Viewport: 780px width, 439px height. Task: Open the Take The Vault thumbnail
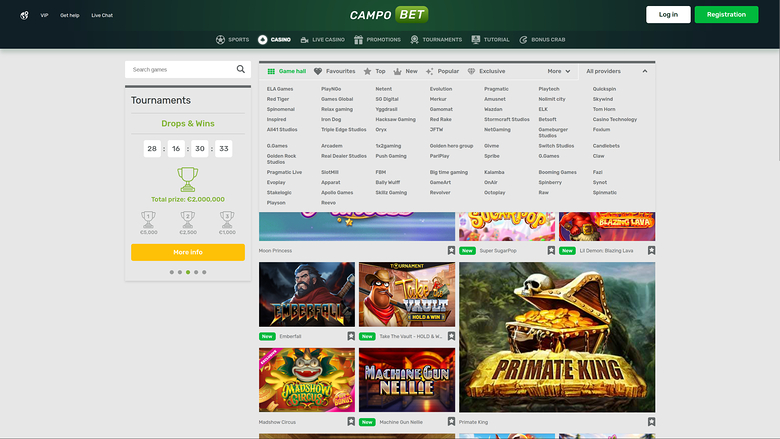pos(407,294)
